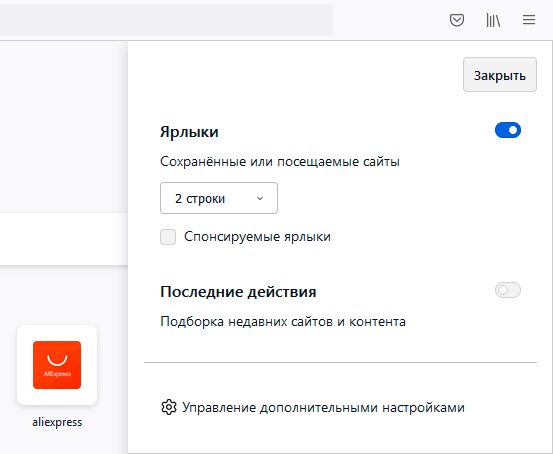The height and width of the screenshot is (454, 553).
Task: Click the chevron arrow in rows dropdown
Action: pos(260,199)
